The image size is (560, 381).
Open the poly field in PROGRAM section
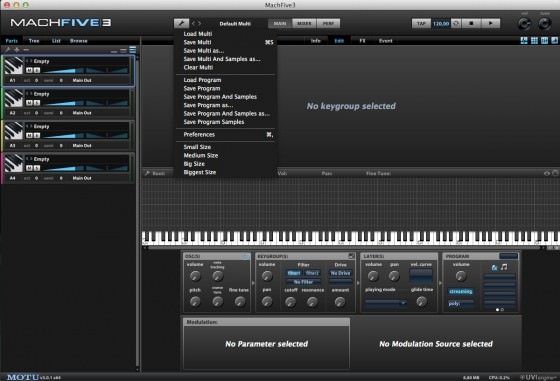[x=461, y=304]
